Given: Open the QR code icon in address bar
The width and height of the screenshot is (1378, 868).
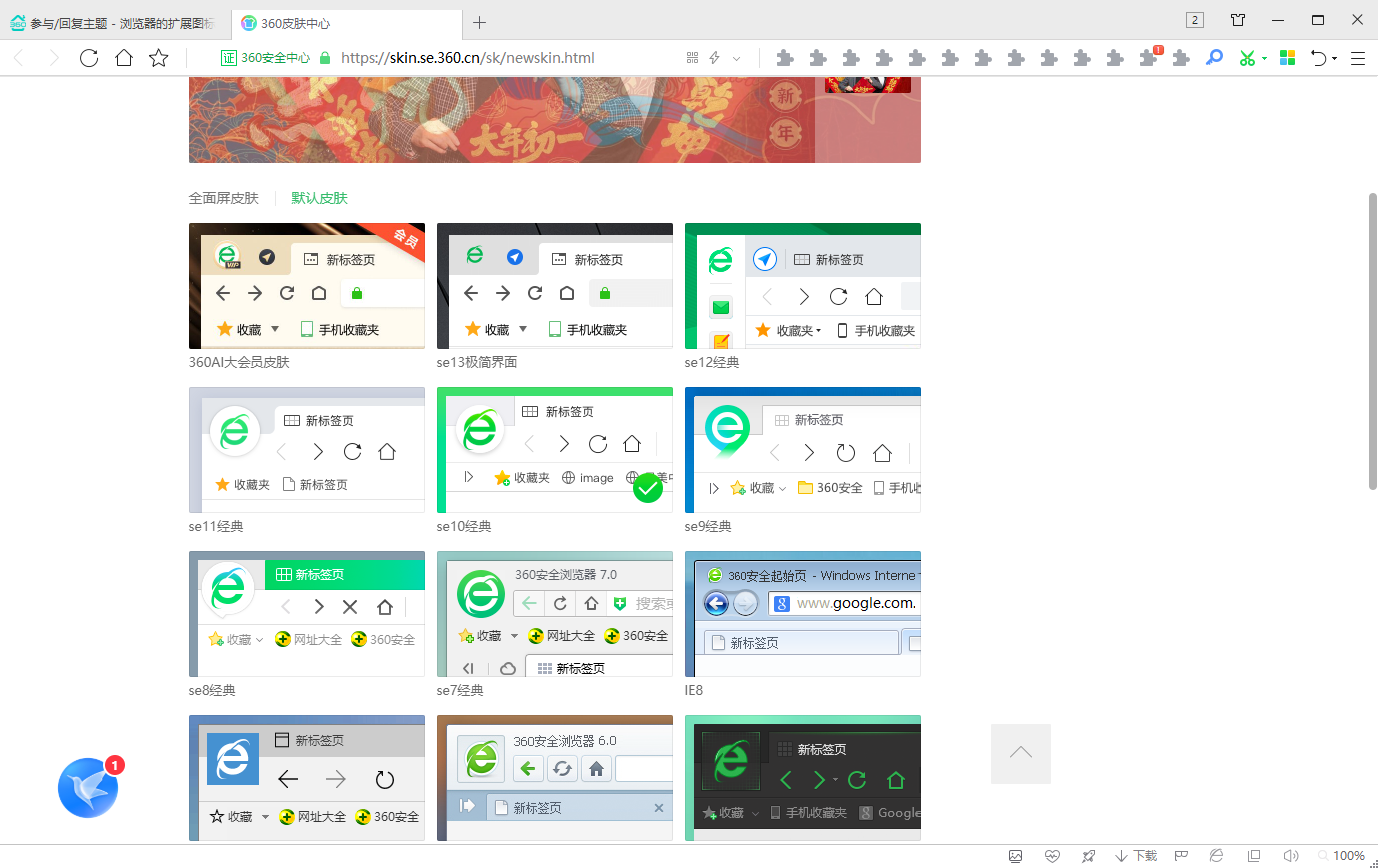Looking at the screenshot, I should pos(692,58).
